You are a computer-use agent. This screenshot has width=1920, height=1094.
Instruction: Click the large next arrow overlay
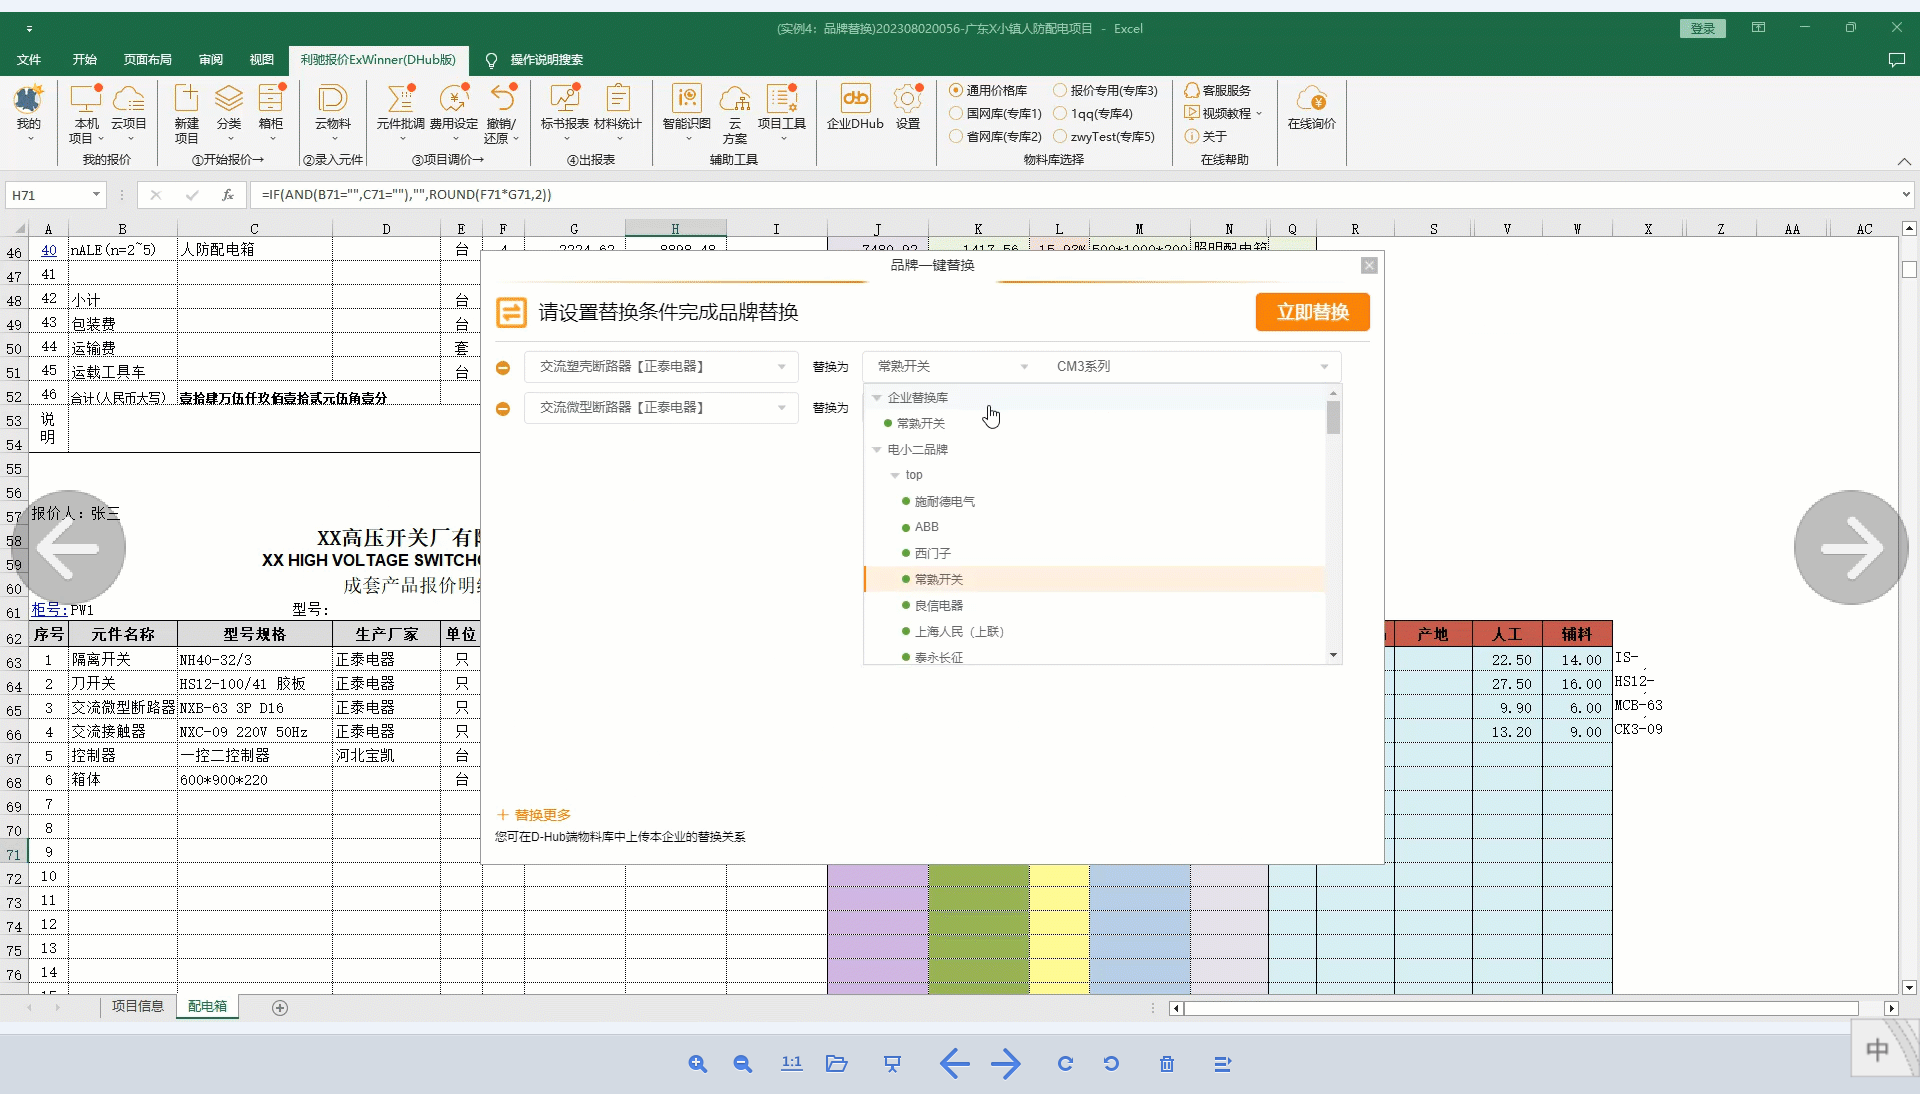point(1851,548)
